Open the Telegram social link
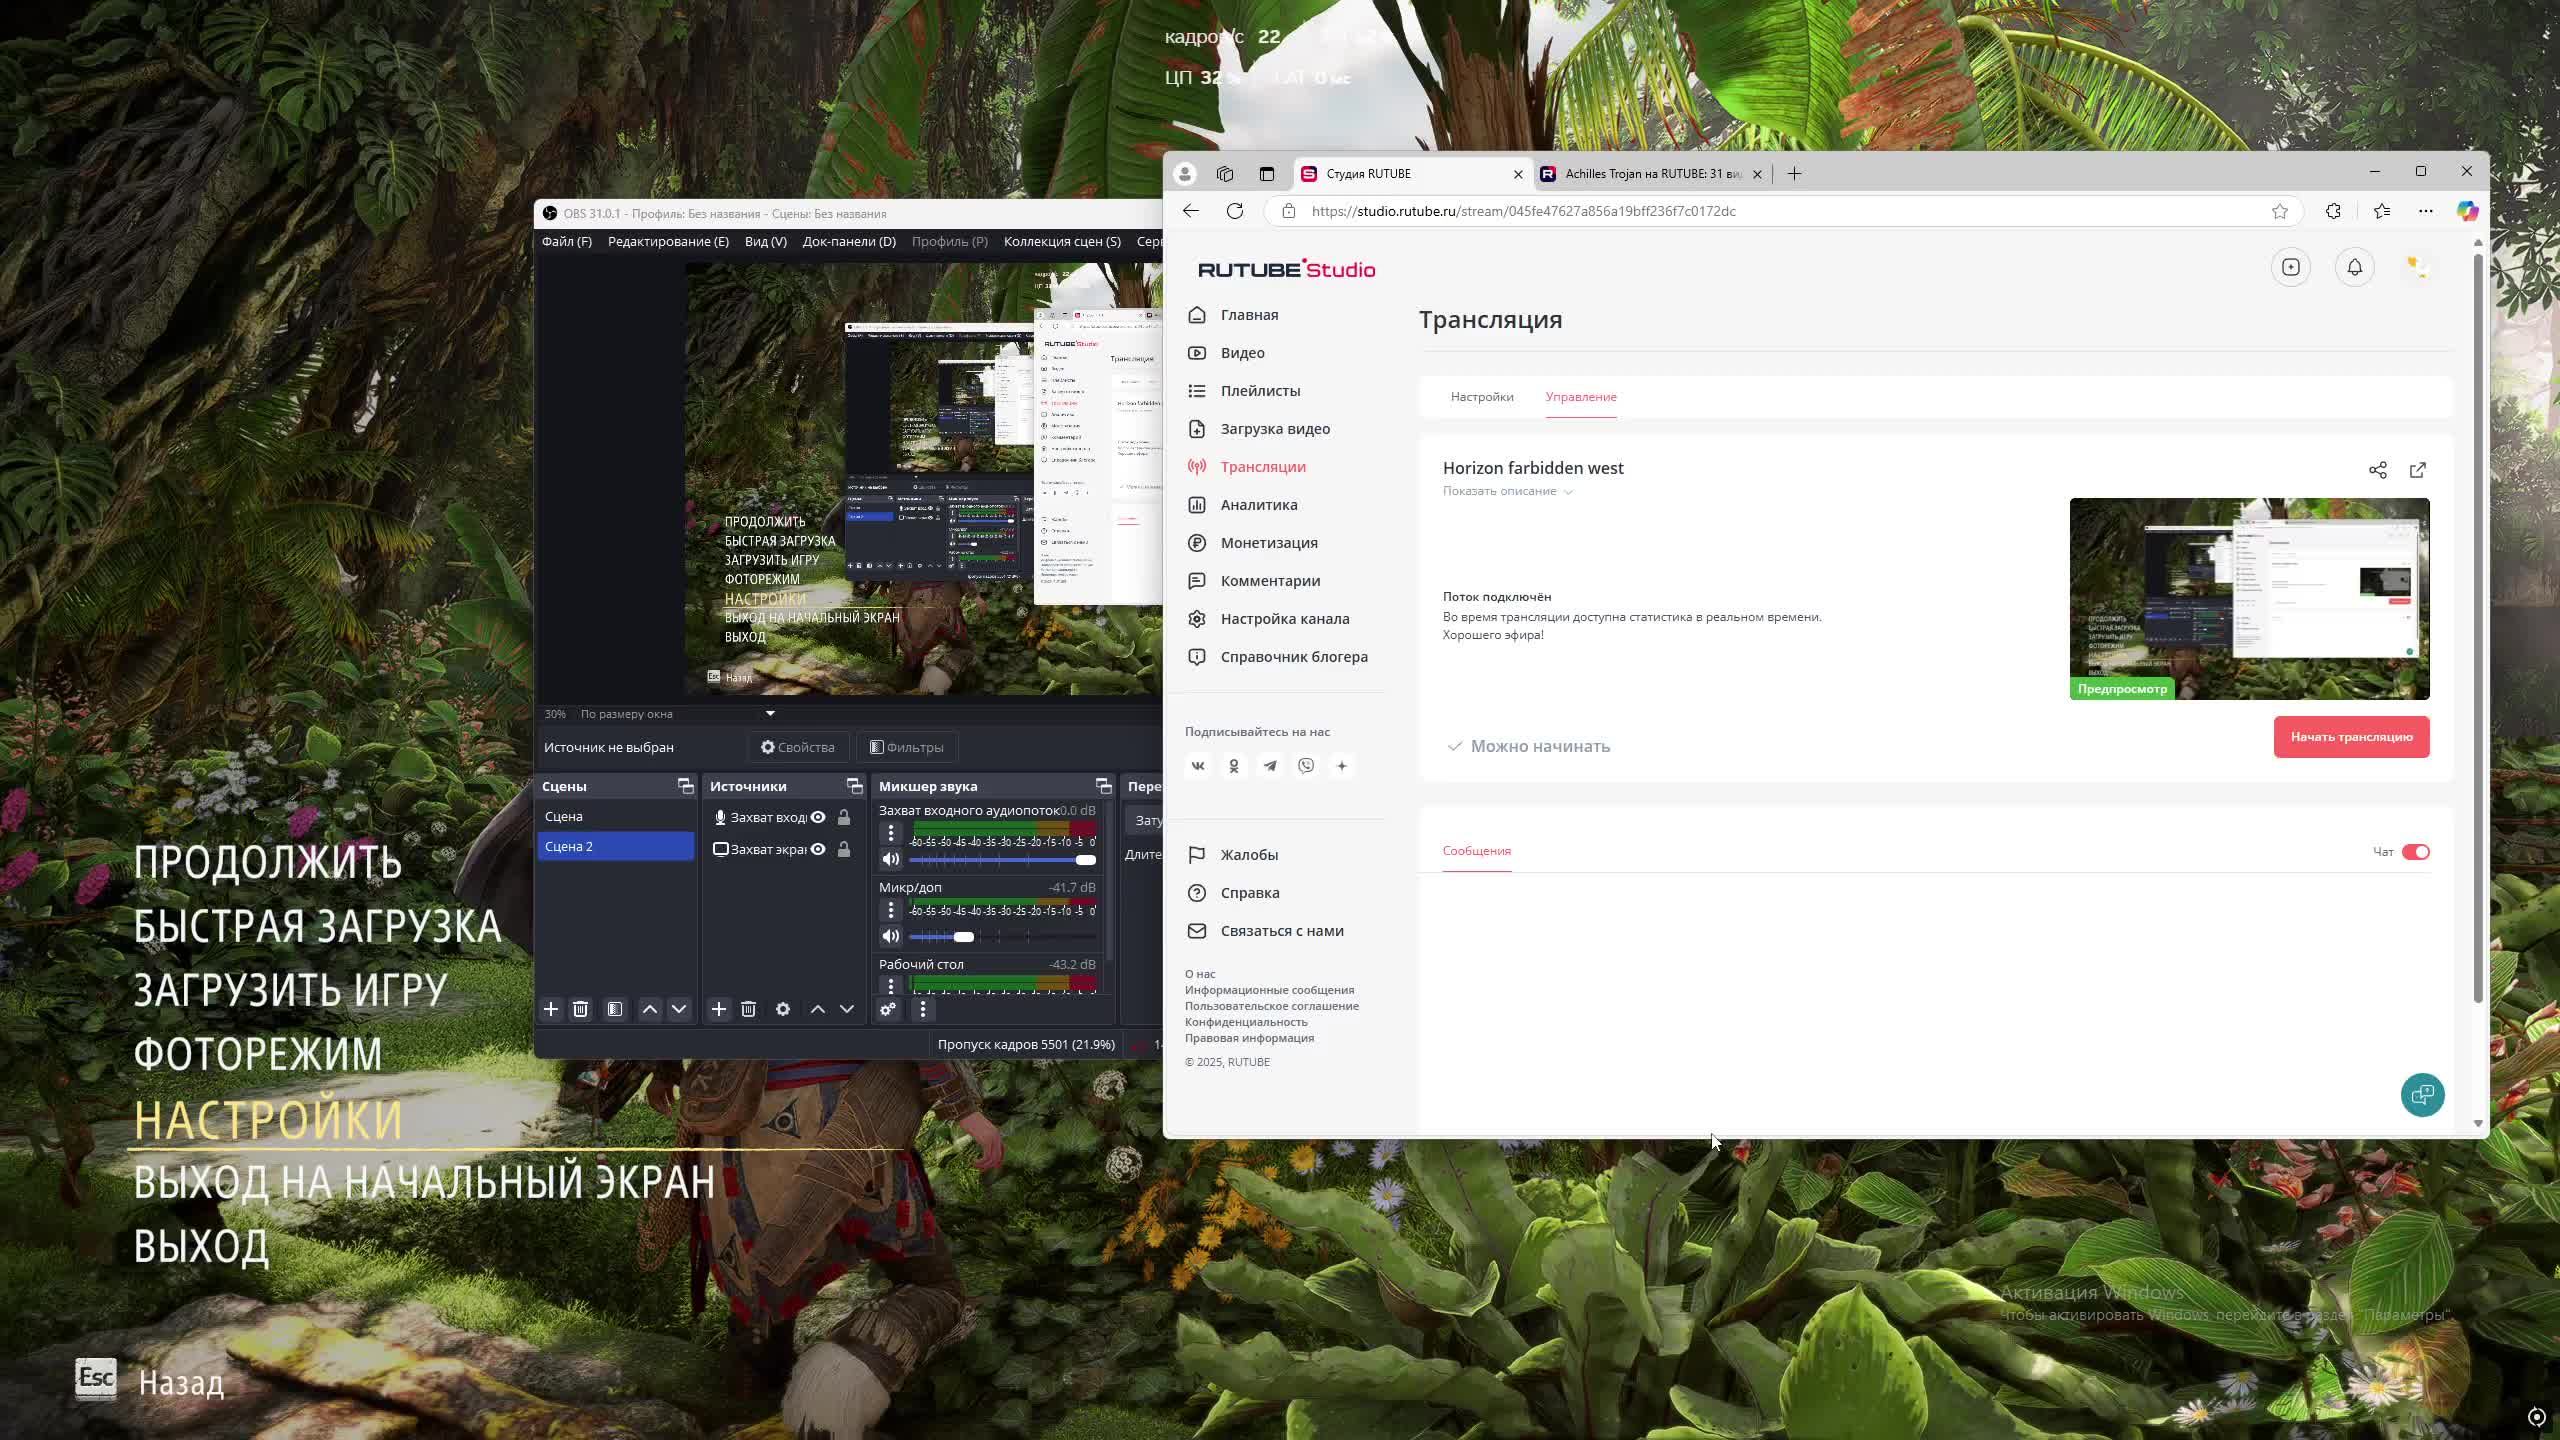2560x1440 pixels. pos(1269,766)
